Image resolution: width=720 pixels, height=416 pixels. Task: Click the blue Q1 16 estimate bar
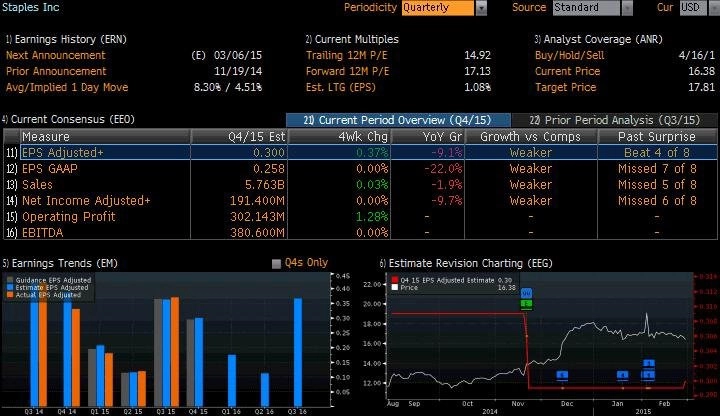pos(232,380)
